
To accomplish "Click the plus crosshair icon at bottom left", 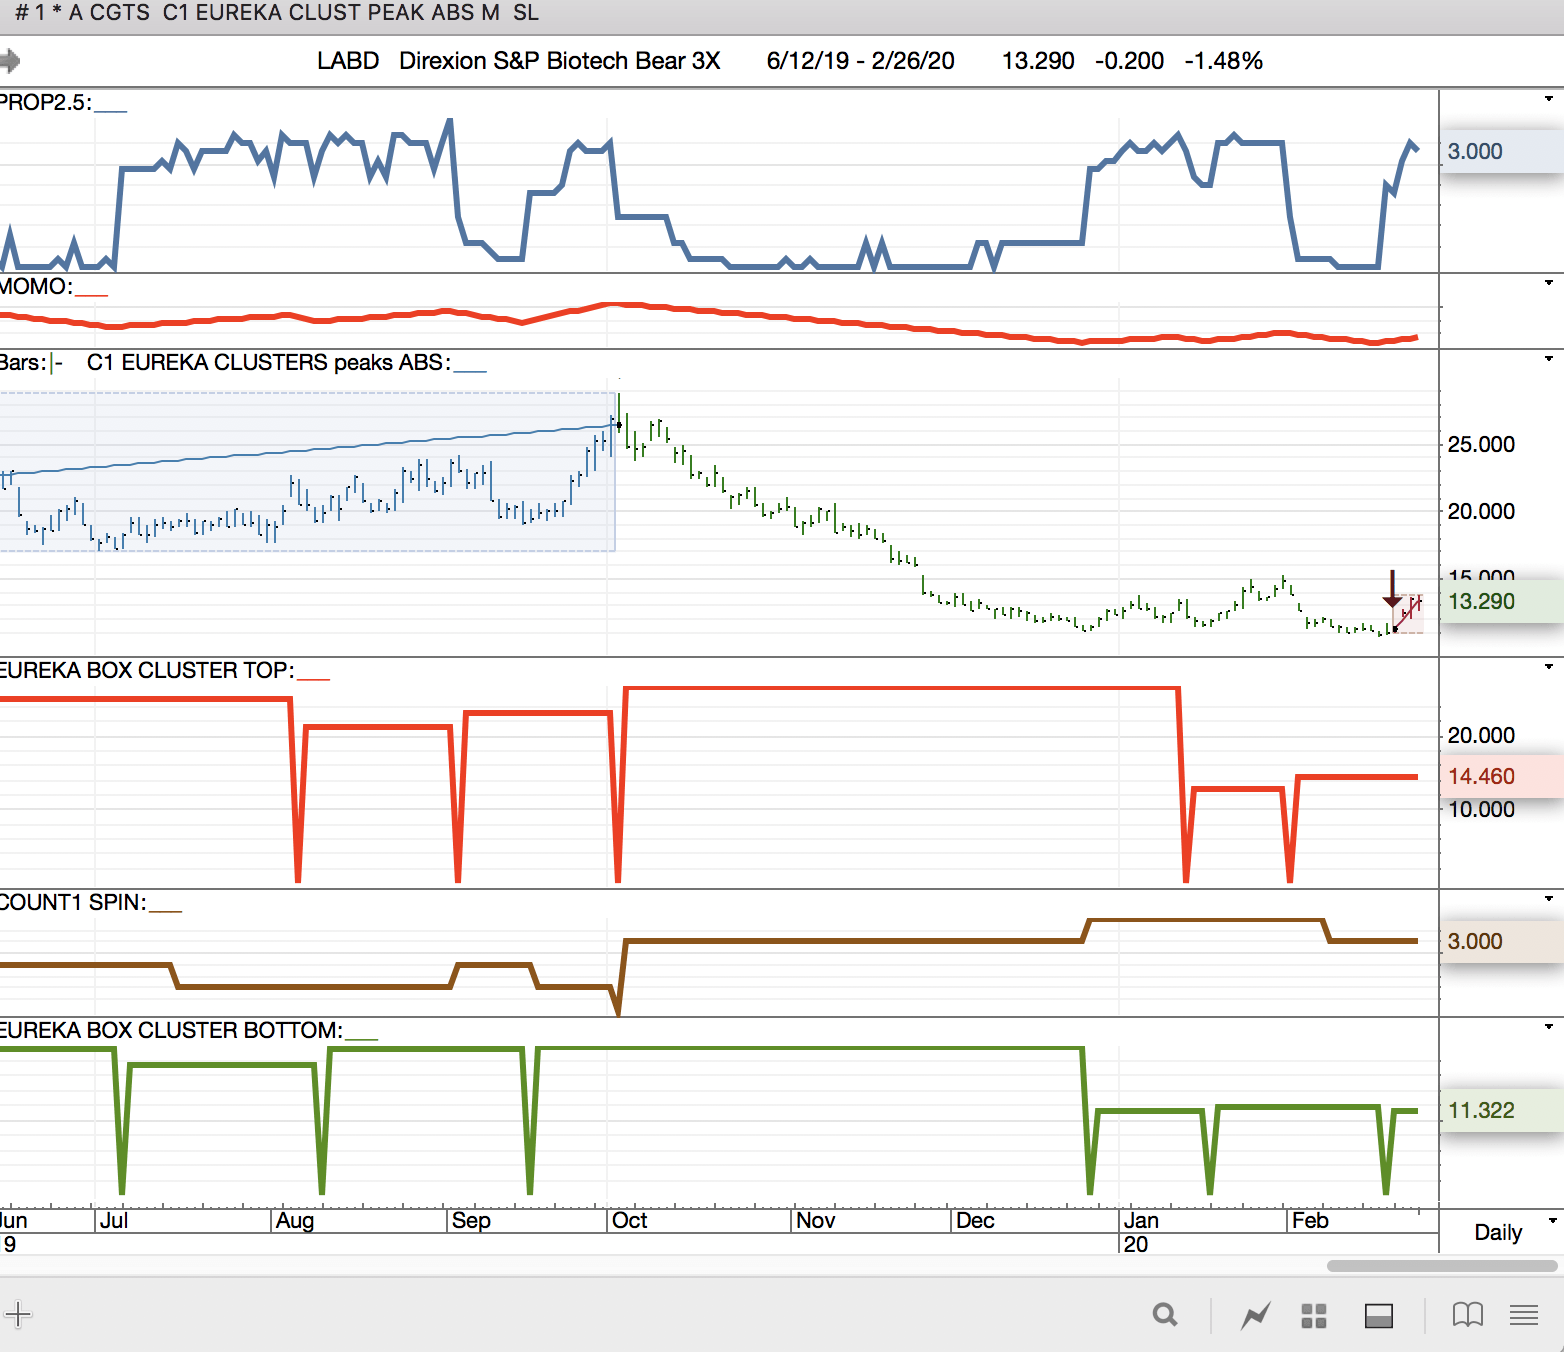I will point(18,1314).
